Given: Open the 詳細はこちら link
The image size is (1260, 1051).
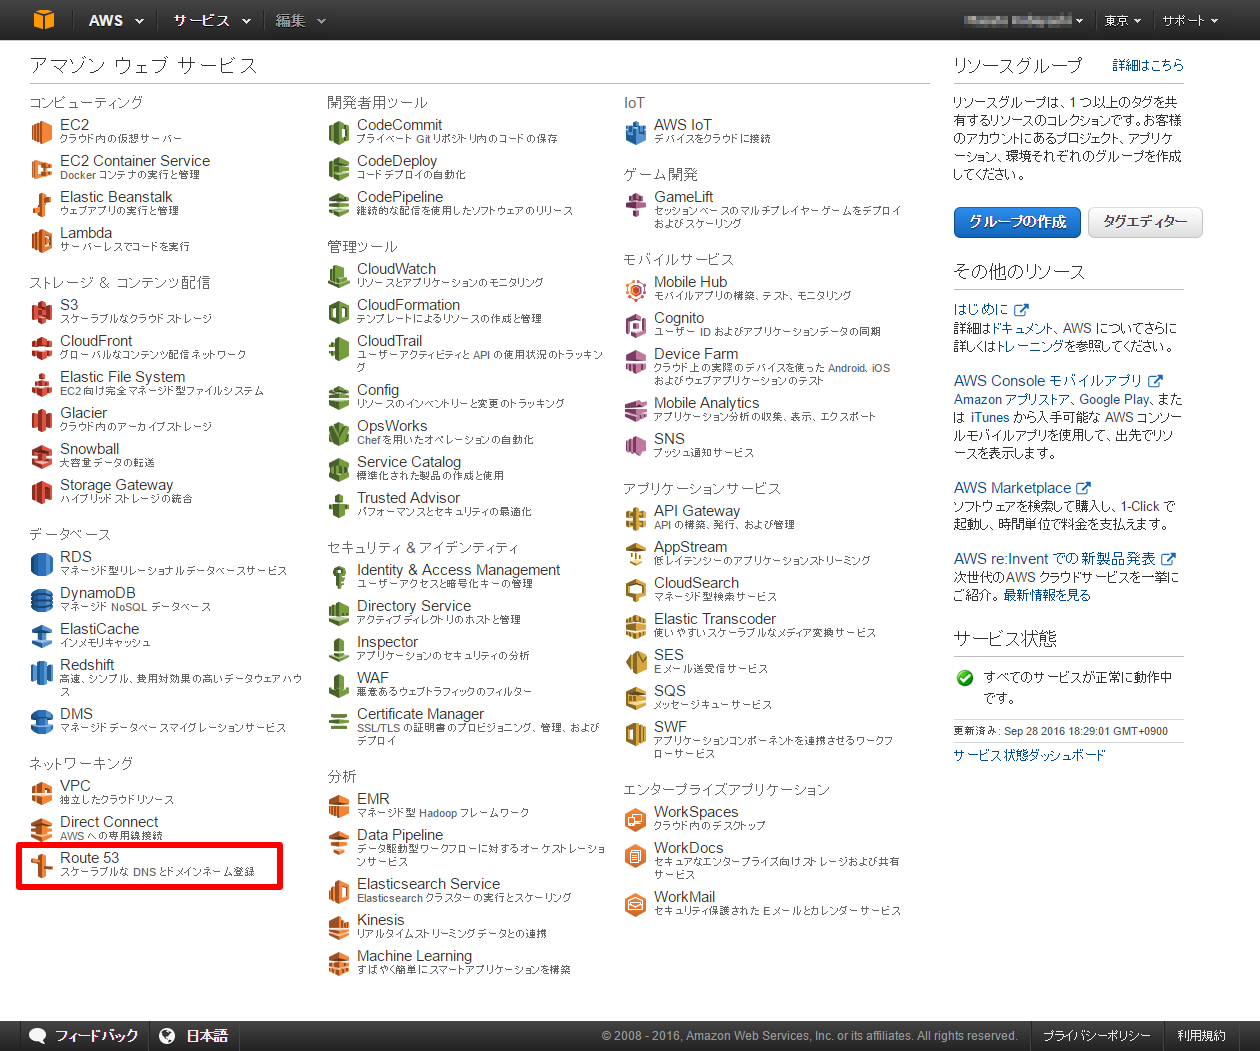Looking at the screenshot, I should point(1148,65).
